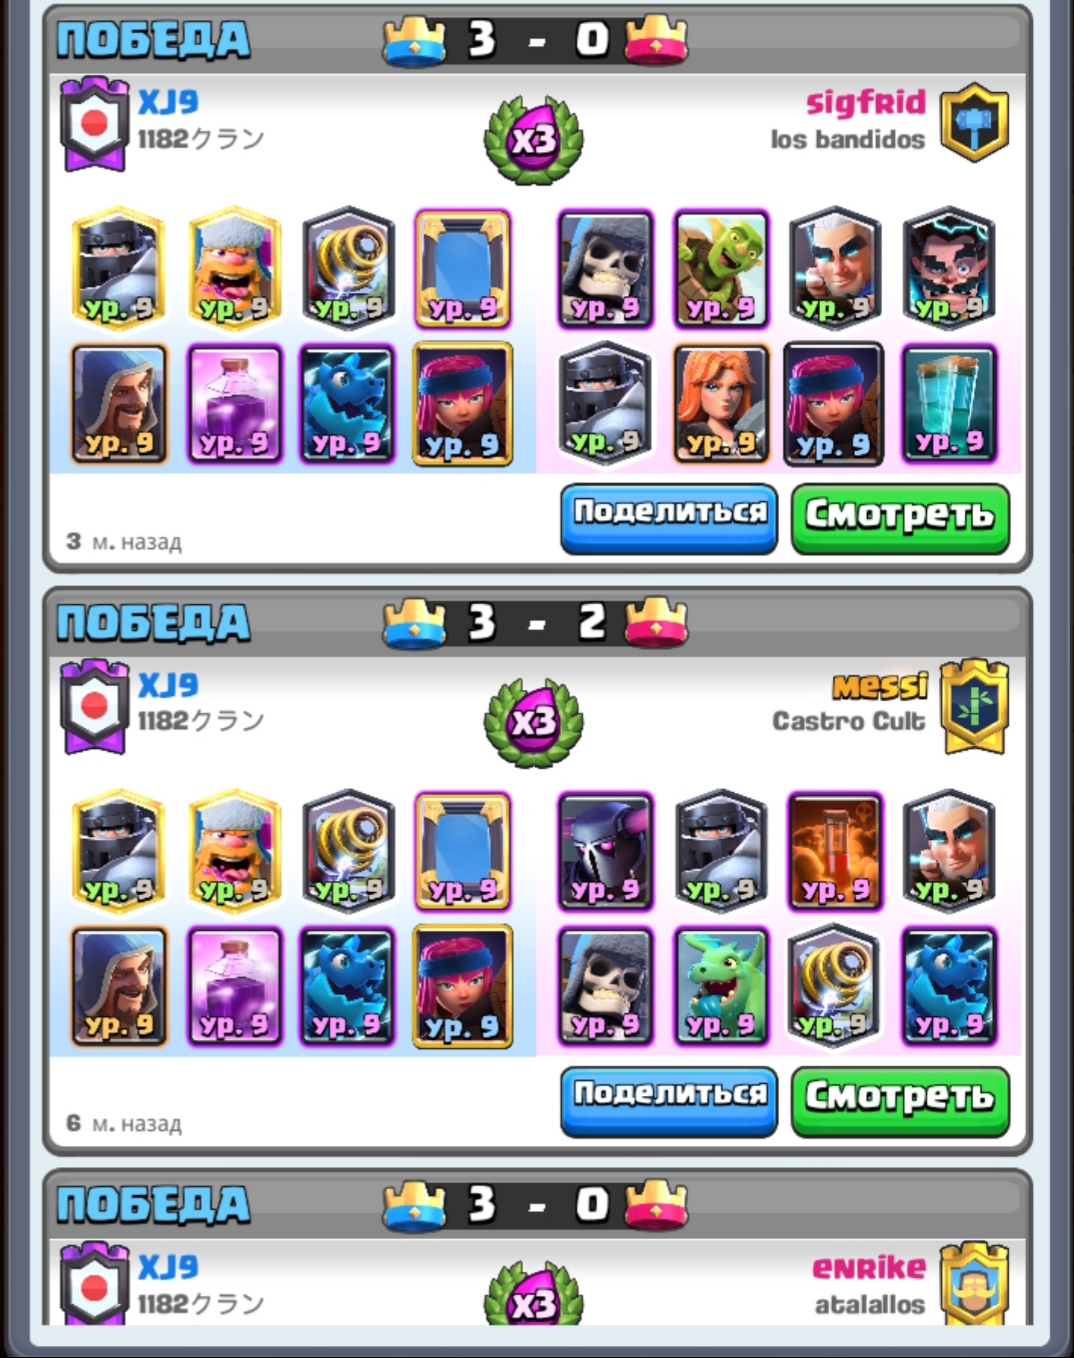
Task: Tap the Clone spell card in sigfrid's deck
Action: (949, 404)
